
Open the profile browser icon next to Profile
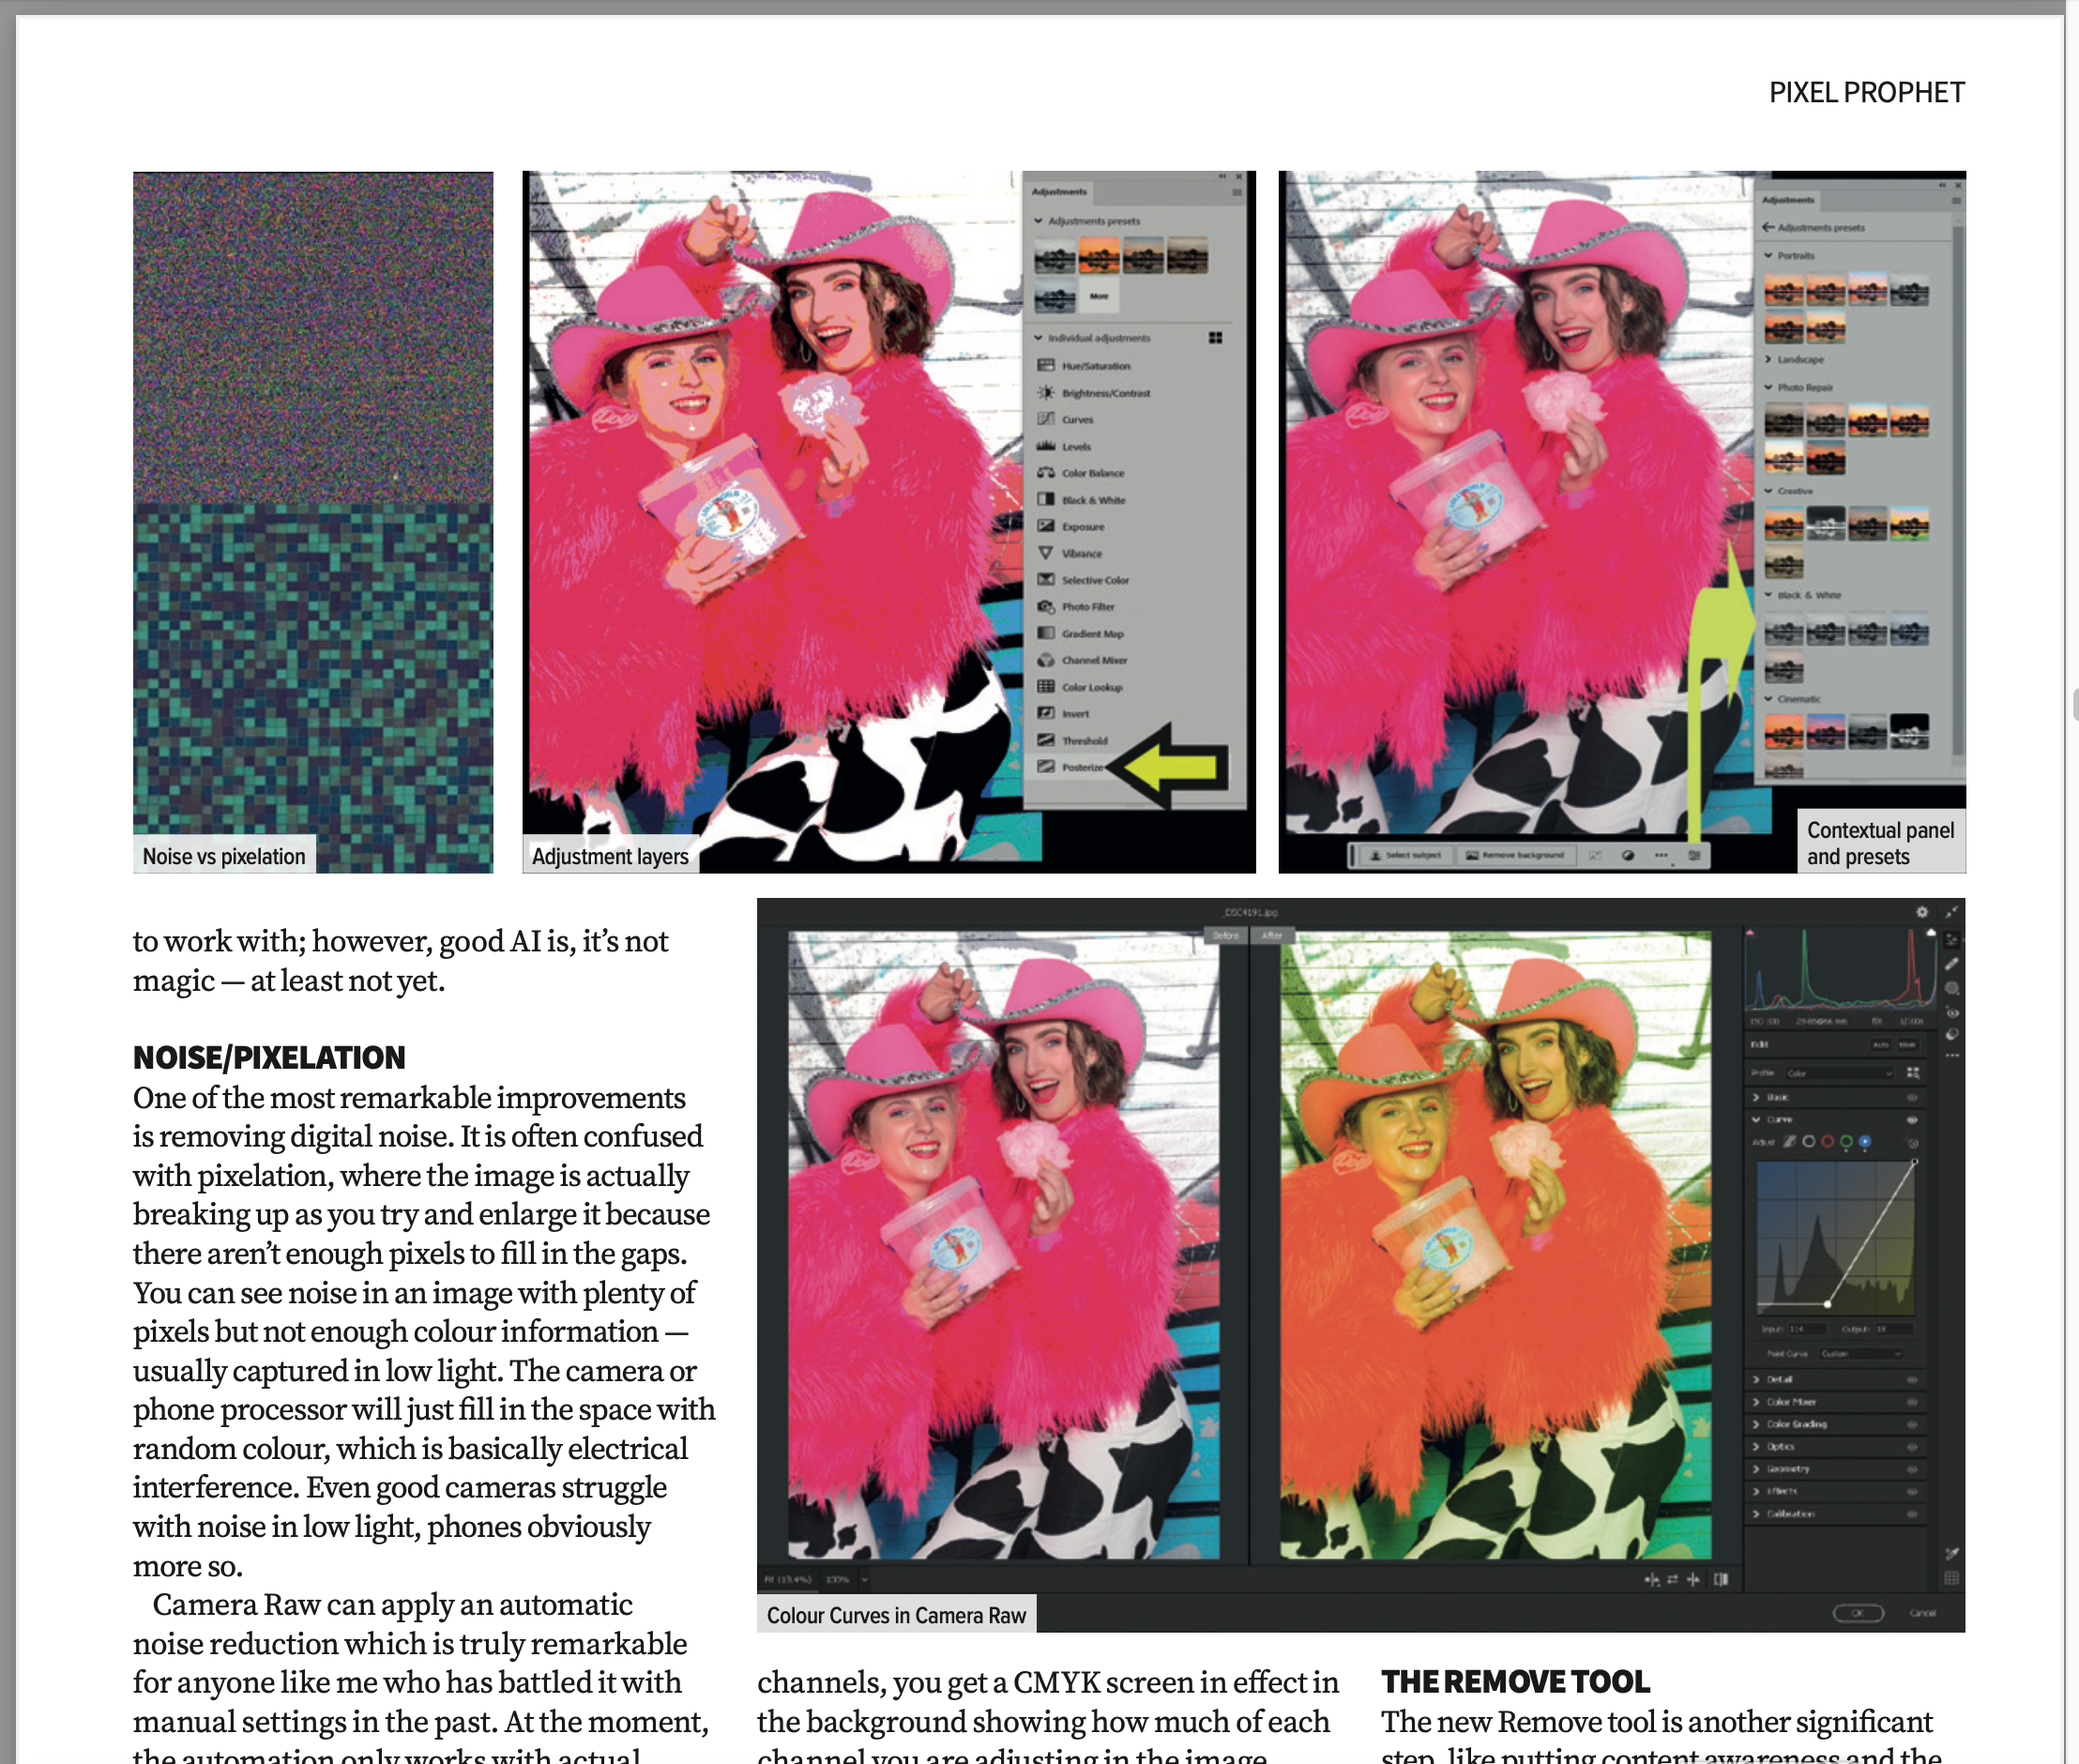[x=1912, y=1073]
